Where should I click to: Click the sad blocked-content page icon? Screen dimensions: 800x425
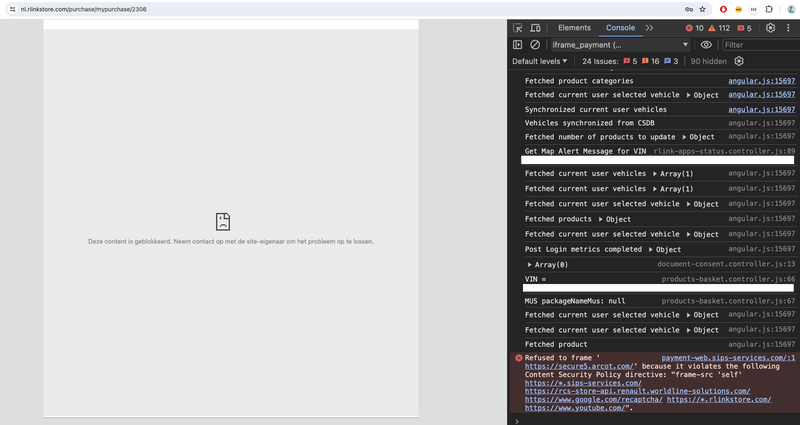click(223, 221)
